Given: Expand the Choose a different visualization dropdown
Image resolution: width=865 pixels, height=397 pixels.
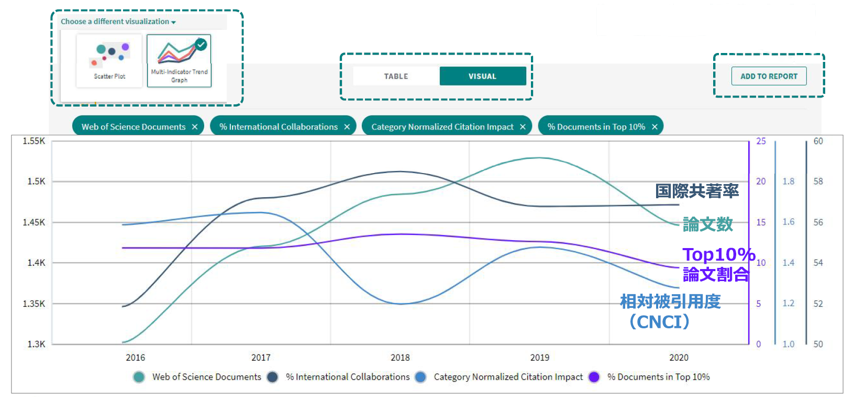Looking at the screenshot, I should coord(118,22).
